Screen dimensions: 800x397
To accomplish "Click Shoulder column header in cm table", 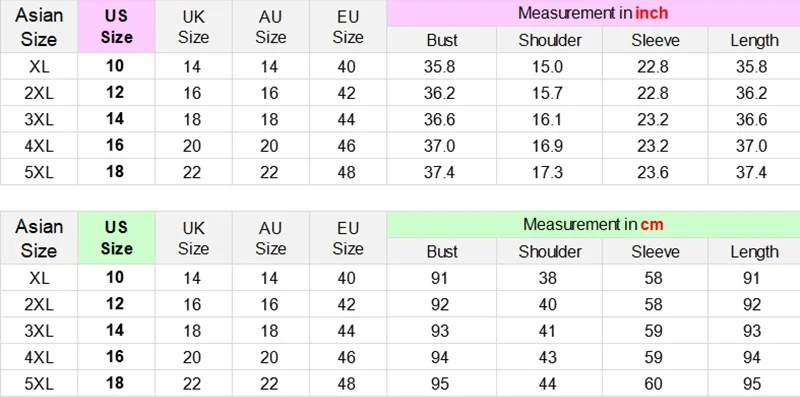I will tap(549, 252).
